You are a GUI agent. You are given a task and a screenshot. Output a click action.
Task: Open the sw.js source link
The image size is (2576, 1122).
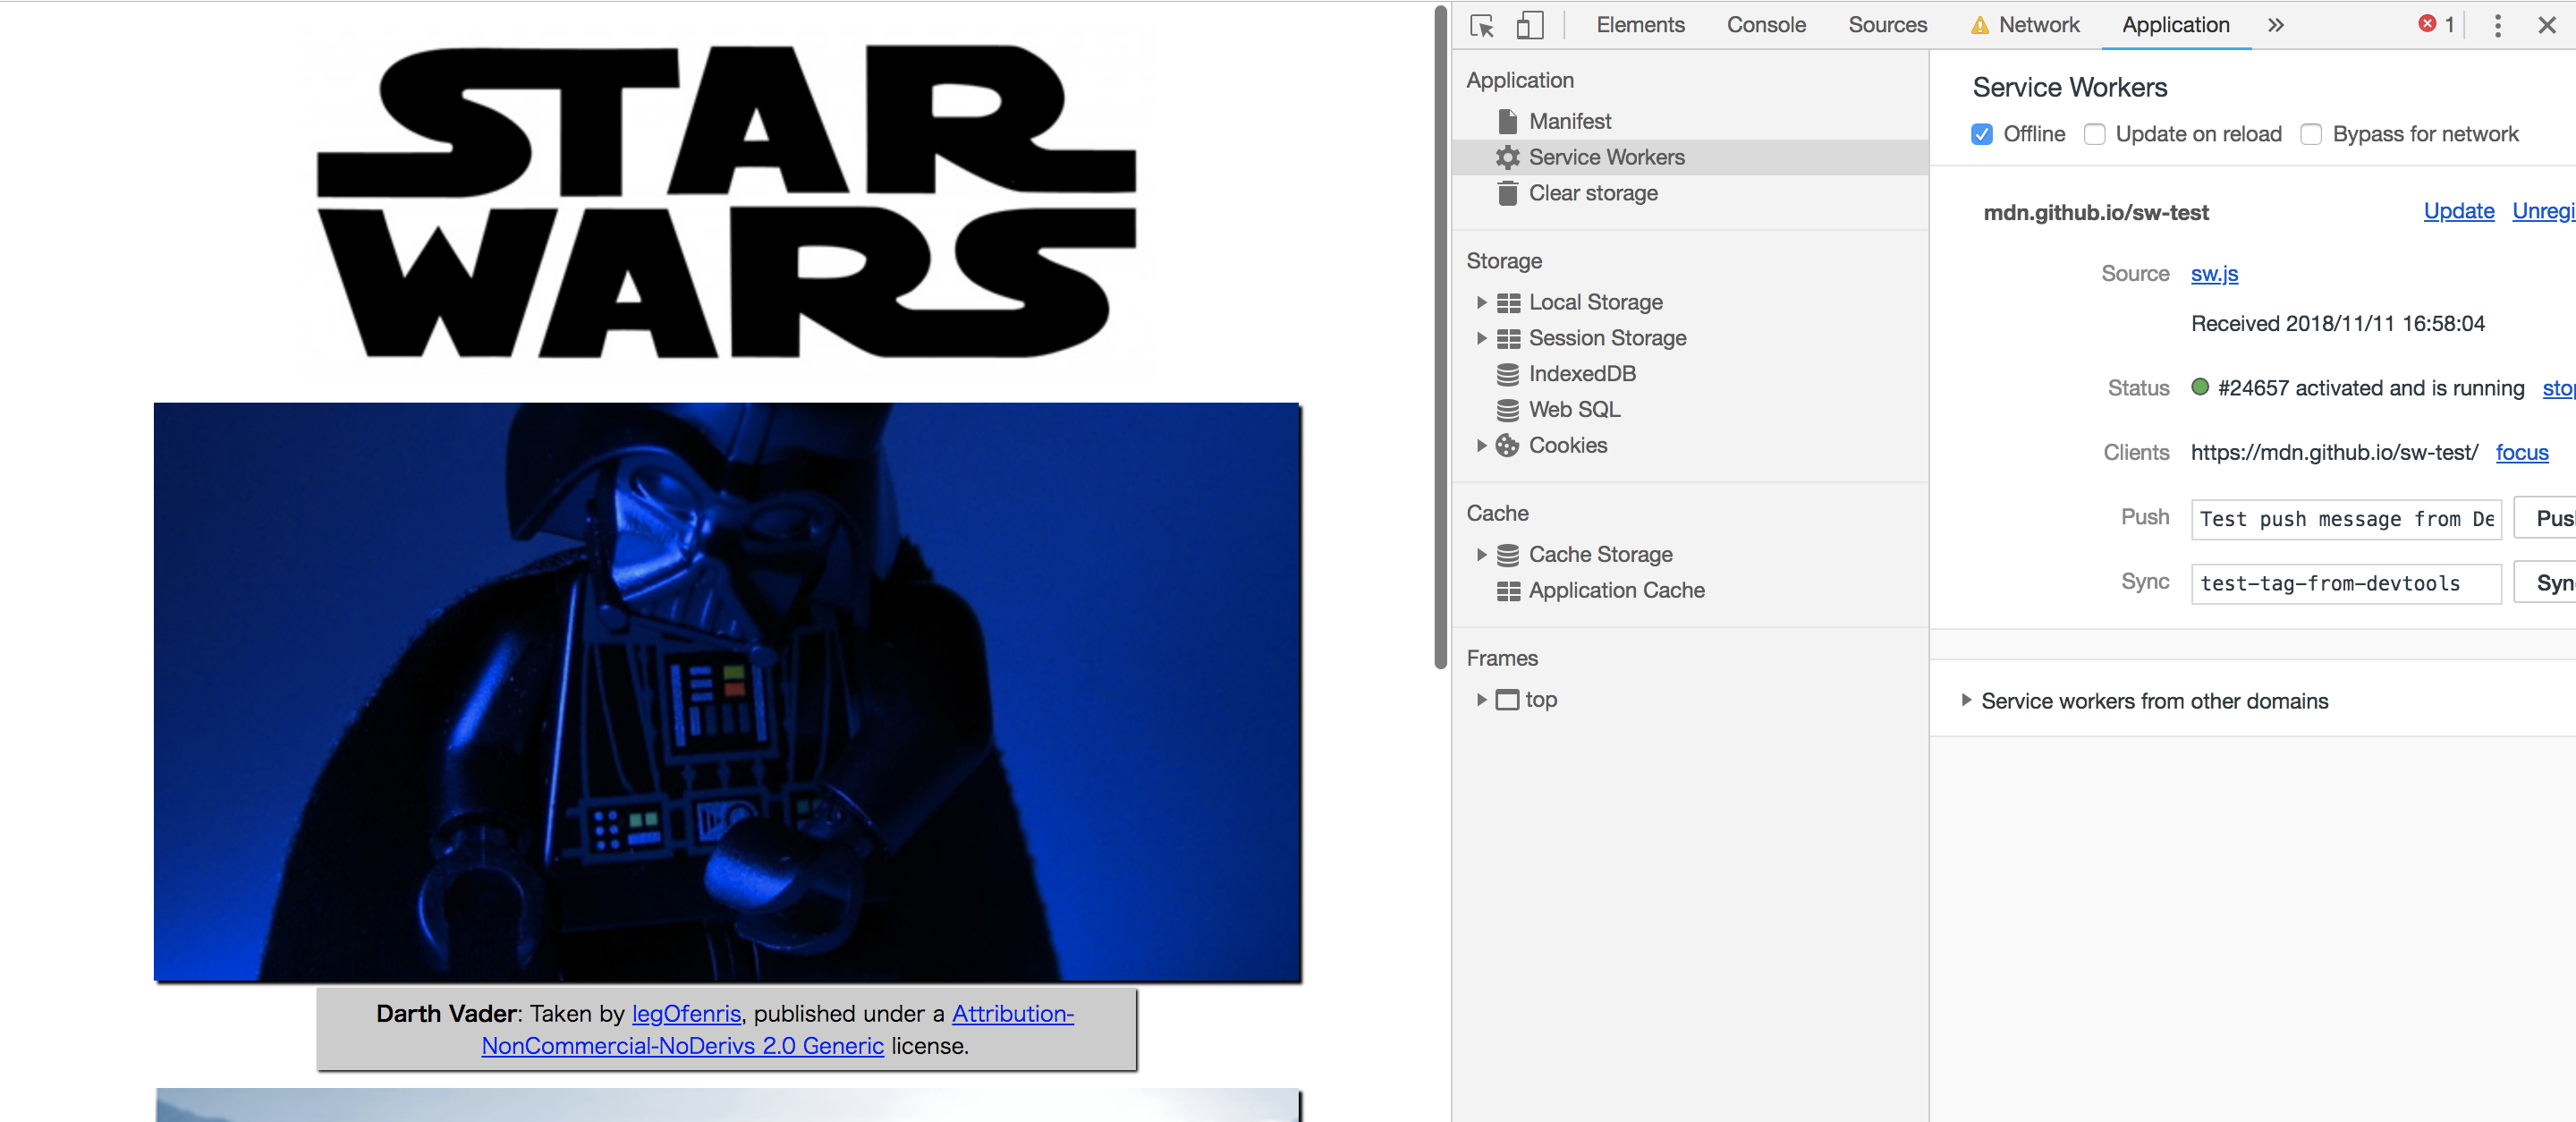2214,274
